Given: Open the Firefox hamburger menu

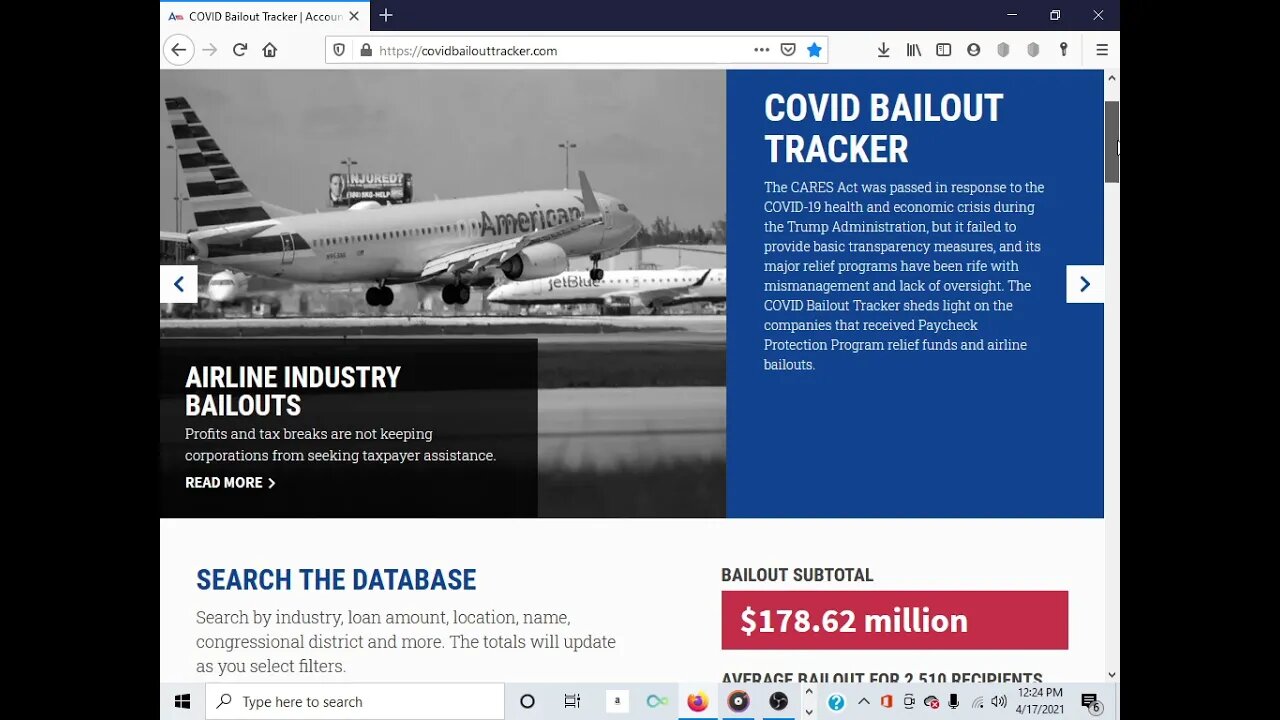Looking at the screenshot, I should (x=1102, y=50).
